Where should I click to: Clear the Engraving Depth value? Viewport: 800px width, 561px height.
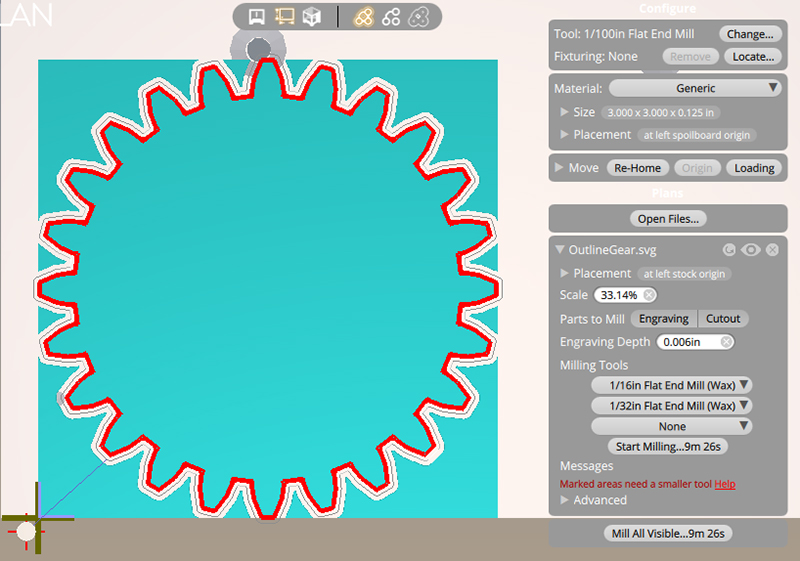726,342
